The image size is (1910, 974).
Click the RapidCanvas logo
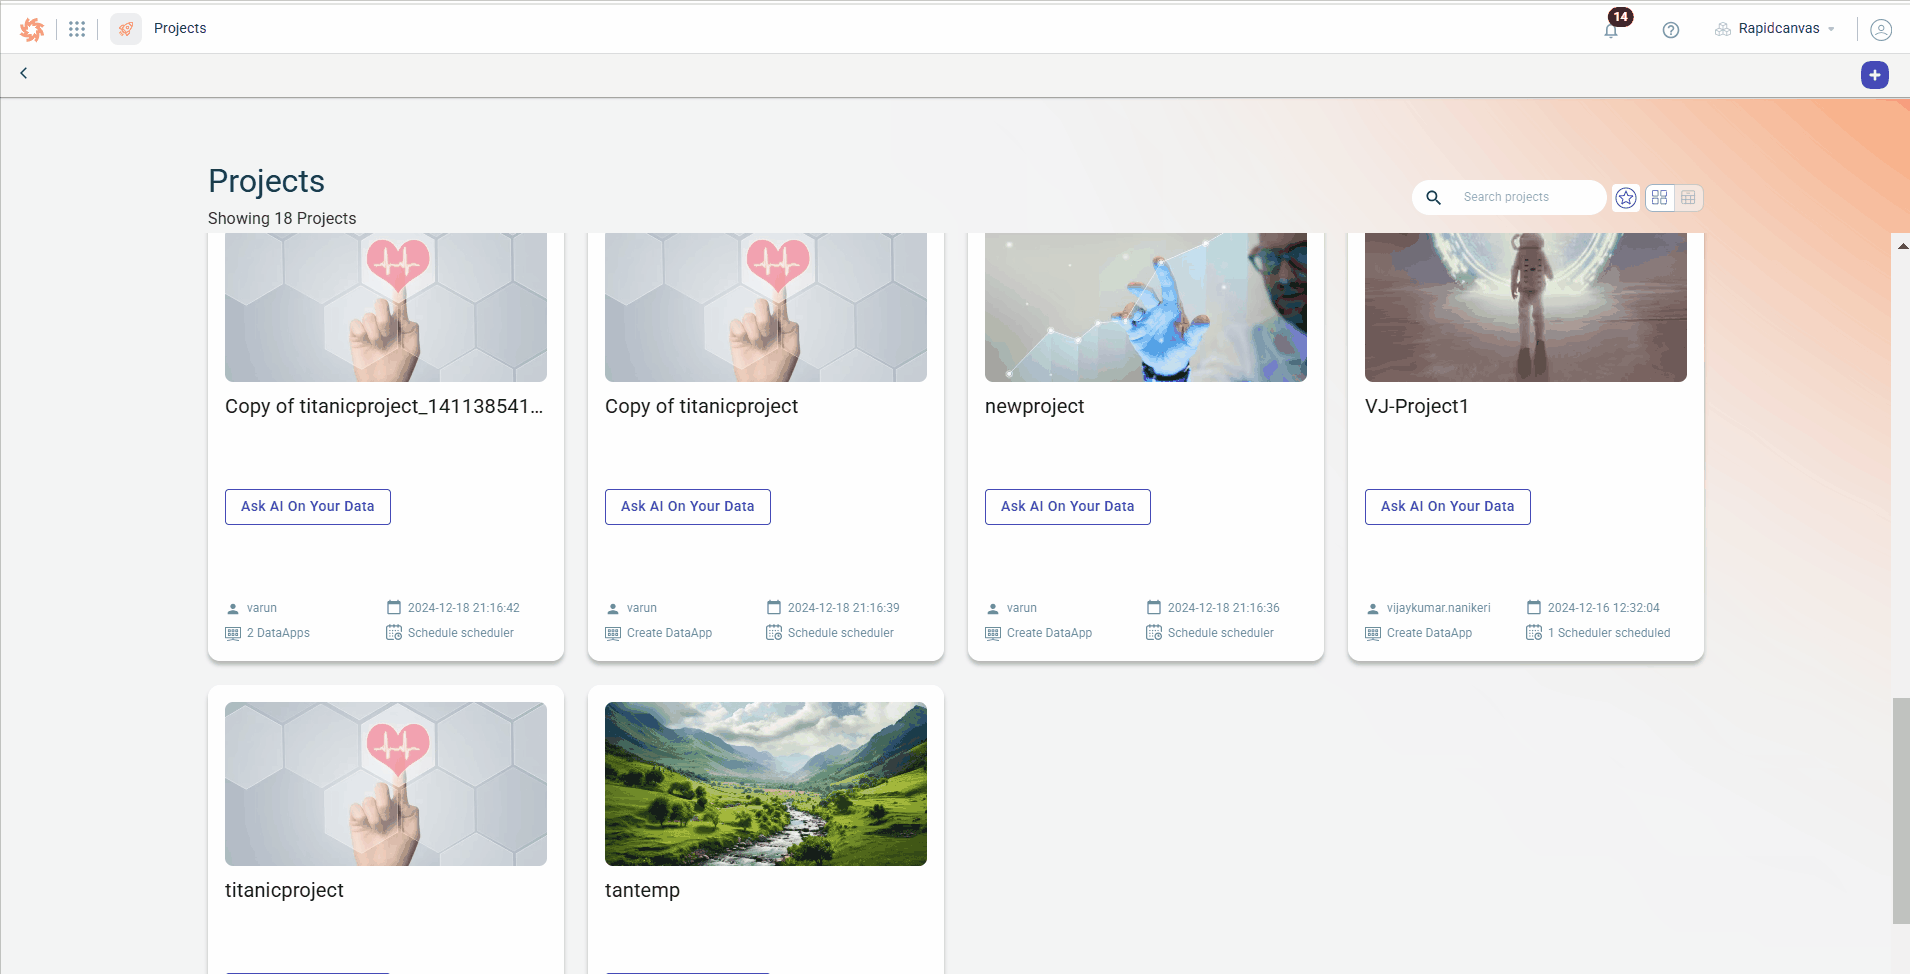coord(32,29)
